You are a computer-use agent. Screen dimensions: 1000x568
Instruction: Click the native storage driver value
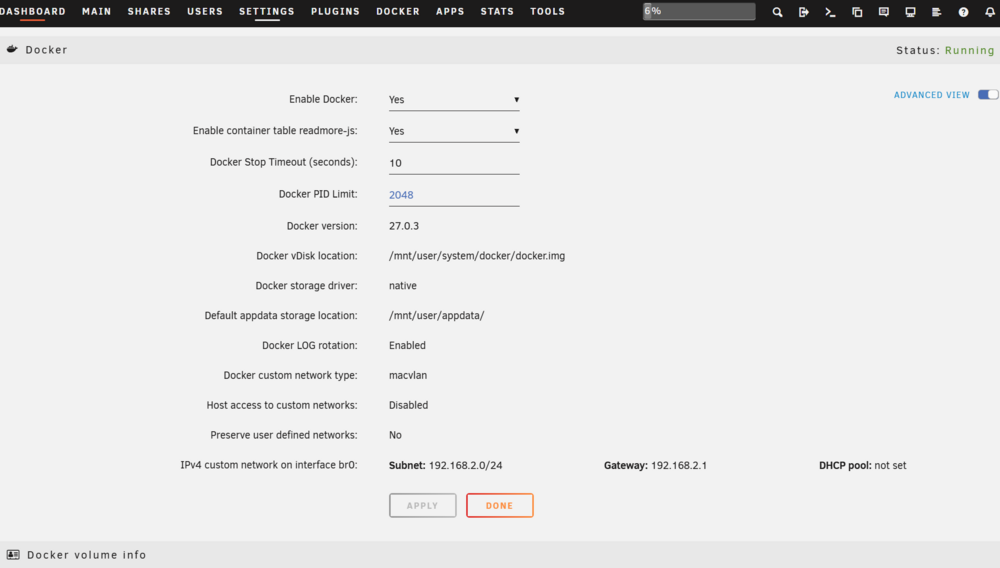(x=402, y=286)
